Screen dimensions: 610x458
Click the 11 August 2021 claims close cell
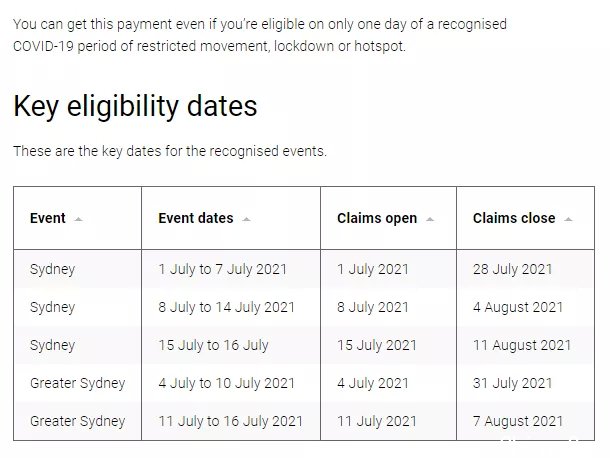[526, 345]
